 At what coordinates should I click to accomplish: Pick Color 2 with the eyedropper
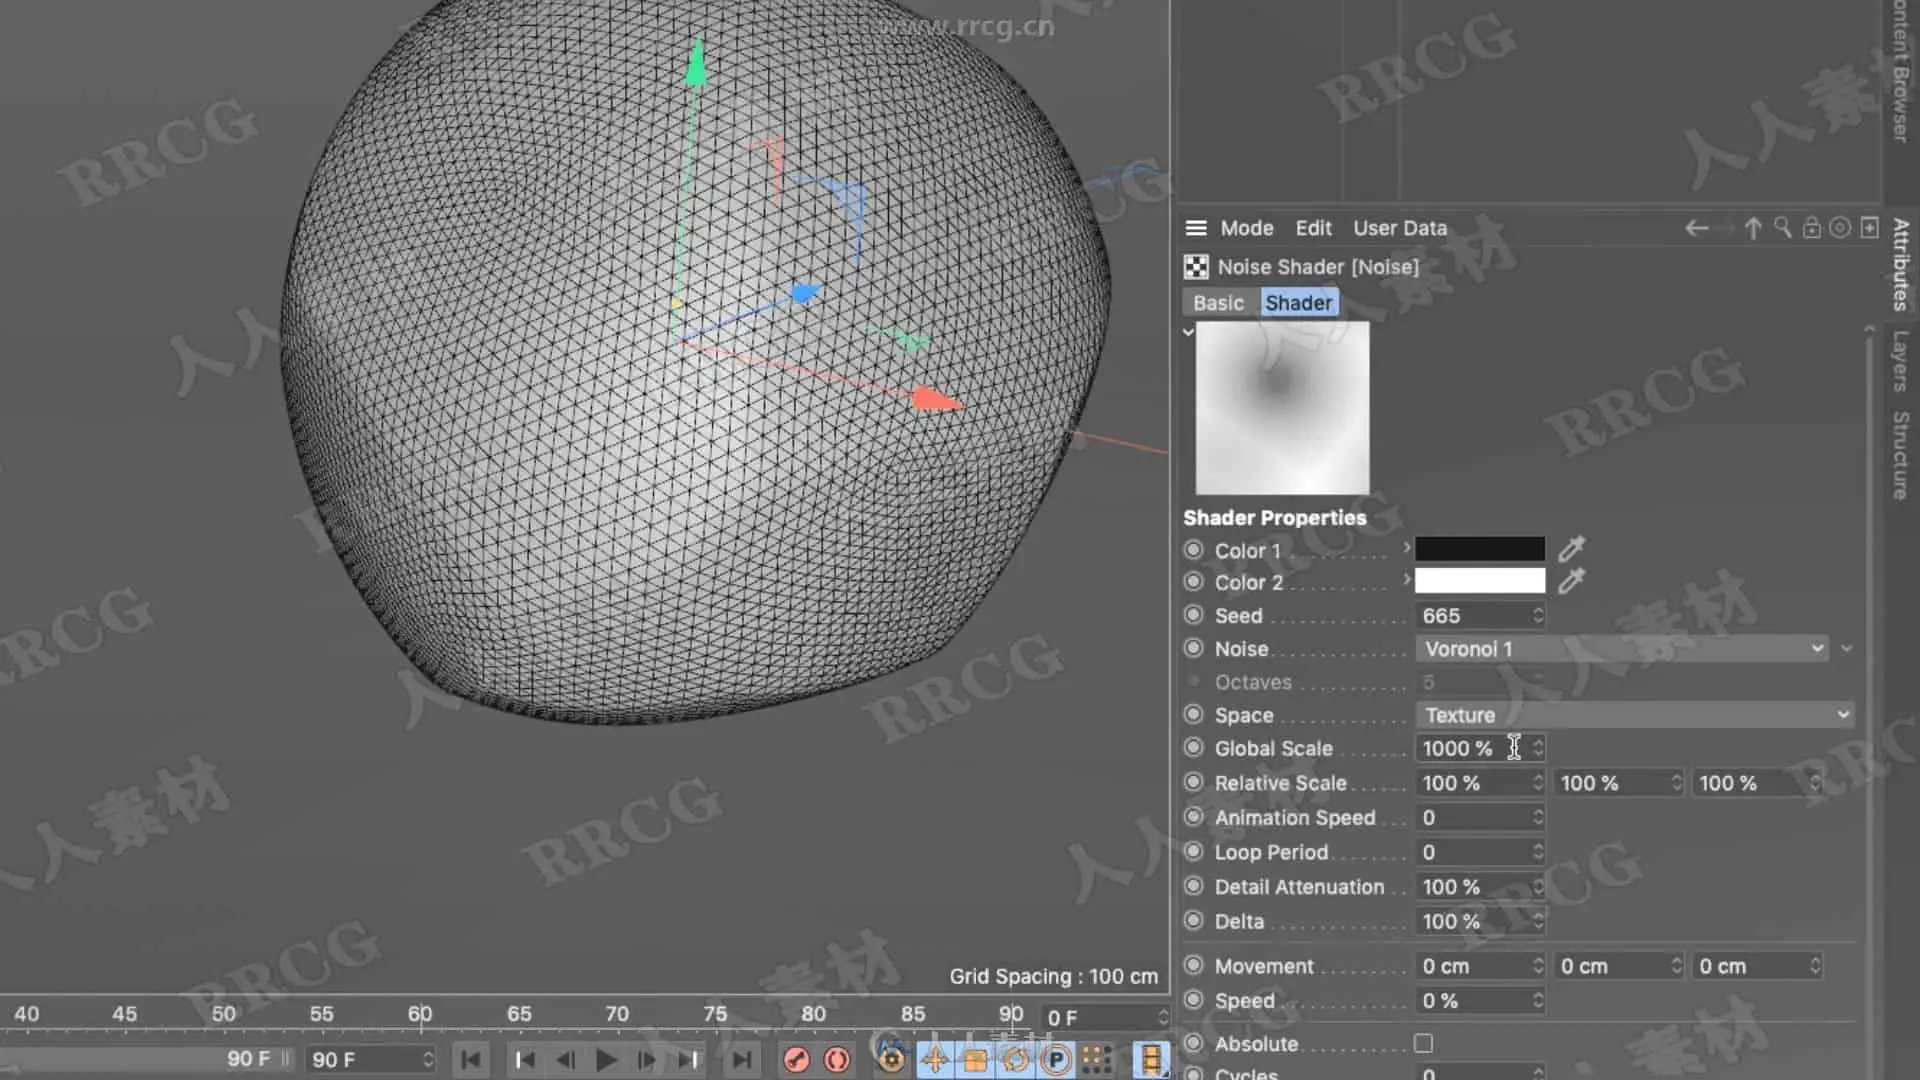pyautogui.click(x=1571, y=581)
